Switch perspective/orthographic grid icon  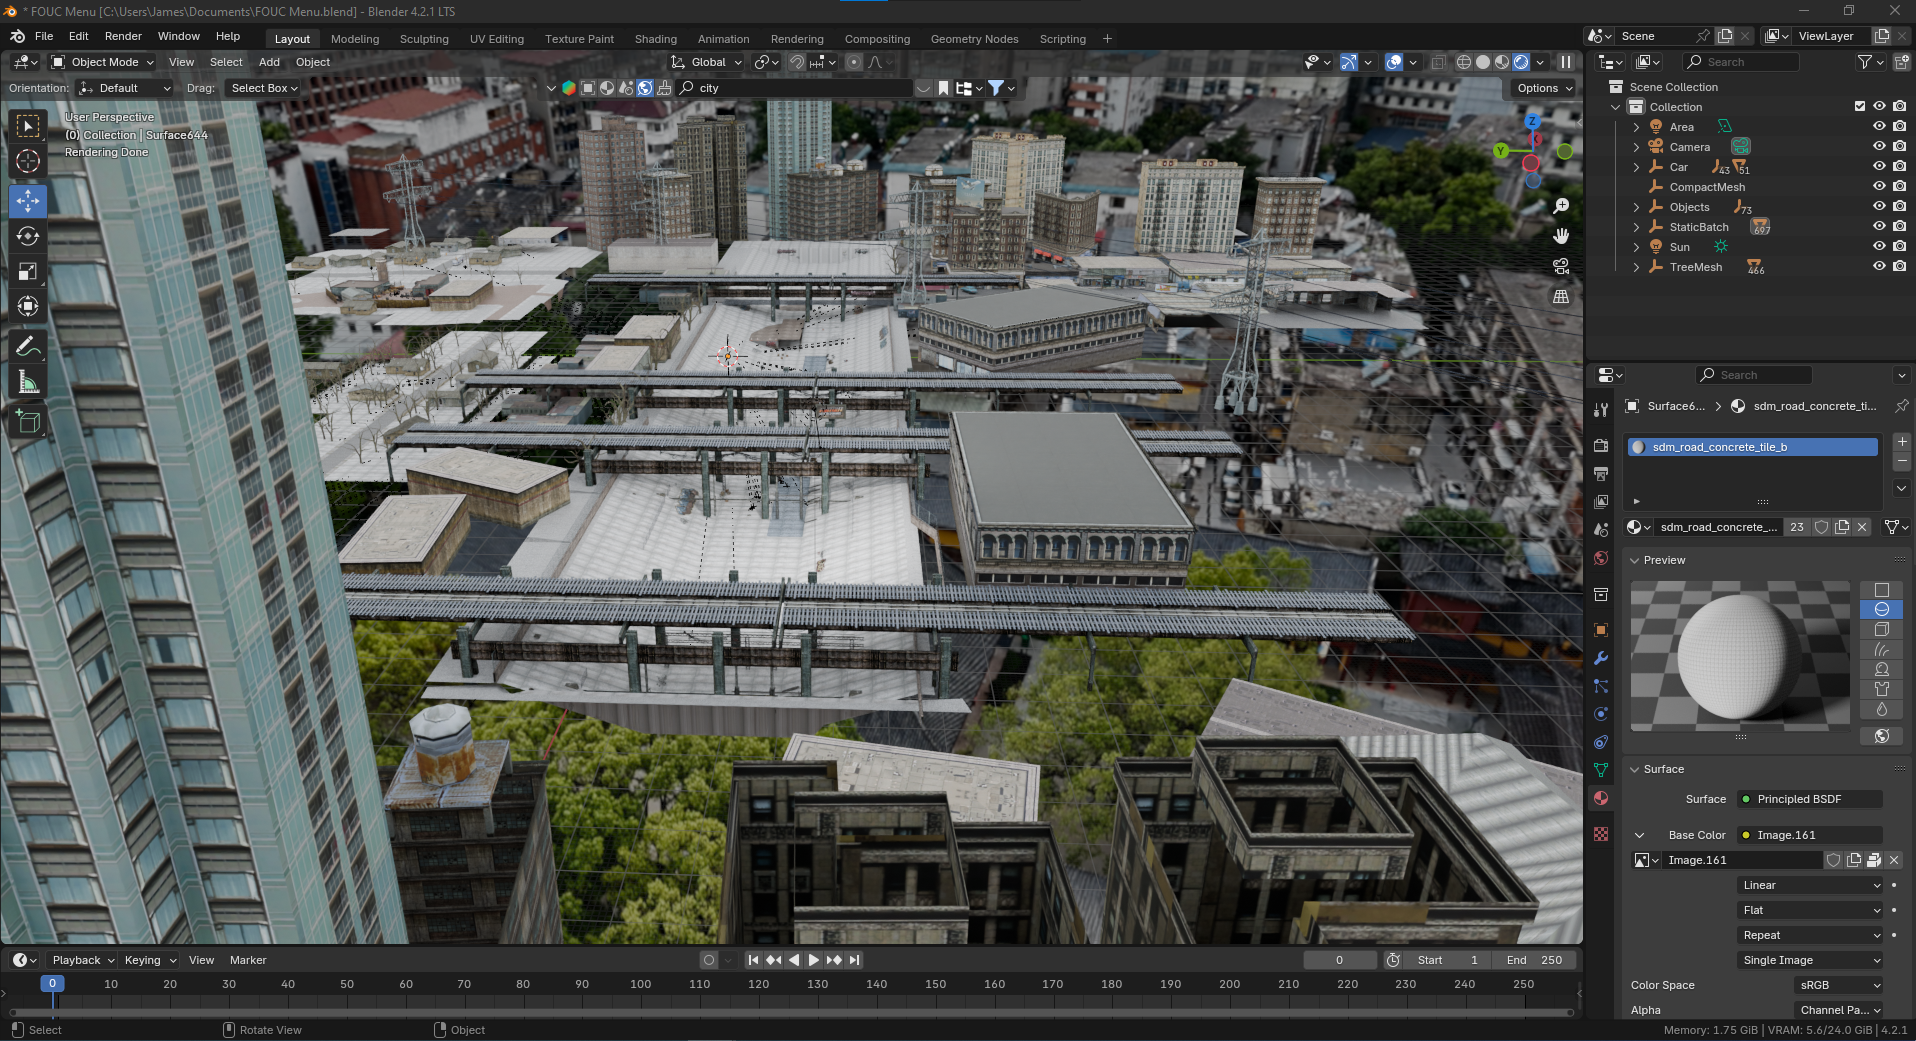pos(1561,297)
